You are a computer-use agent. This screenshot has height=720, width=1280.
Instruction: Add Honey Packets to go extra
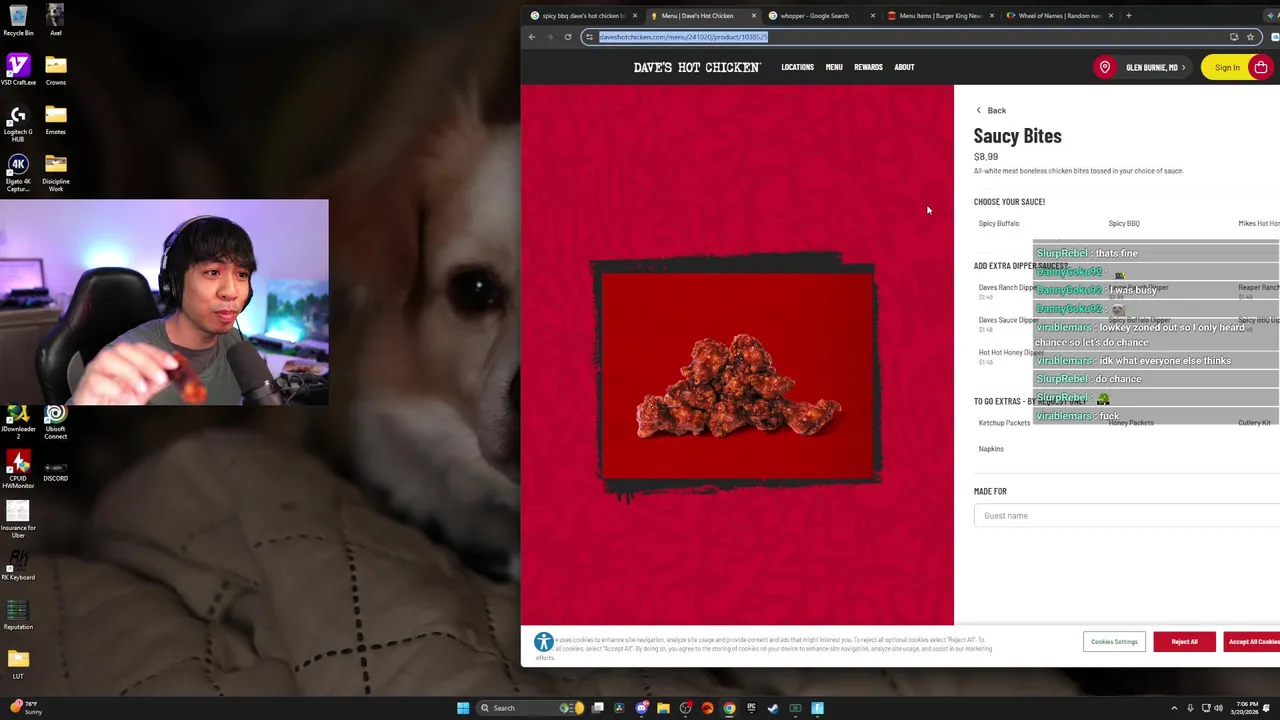1131,423
